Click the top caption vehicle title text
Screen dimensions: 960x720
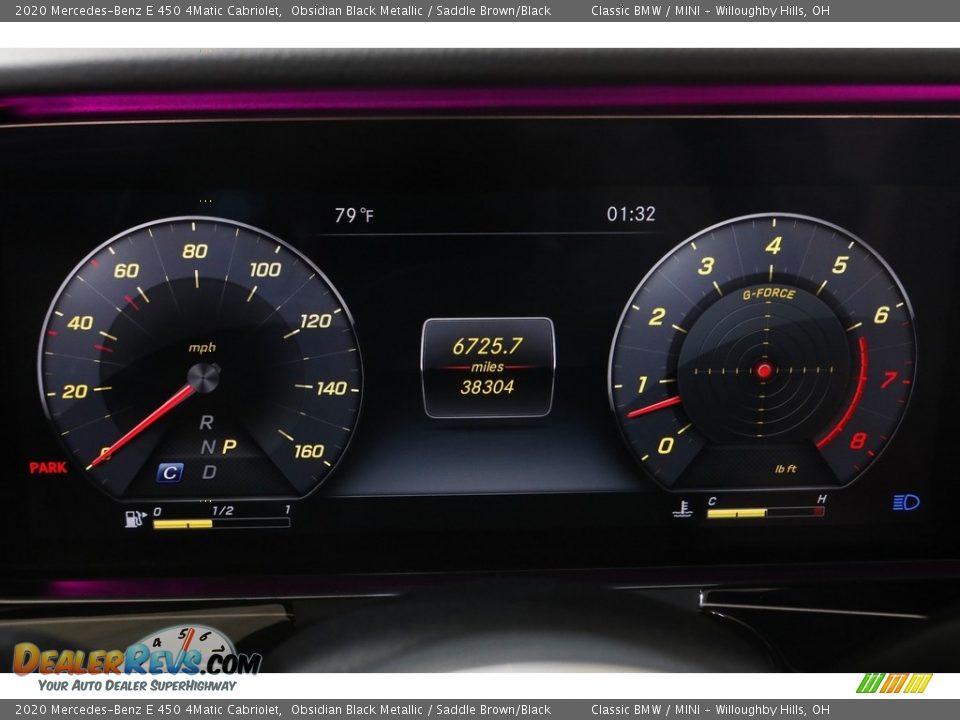tap(283, 10)
